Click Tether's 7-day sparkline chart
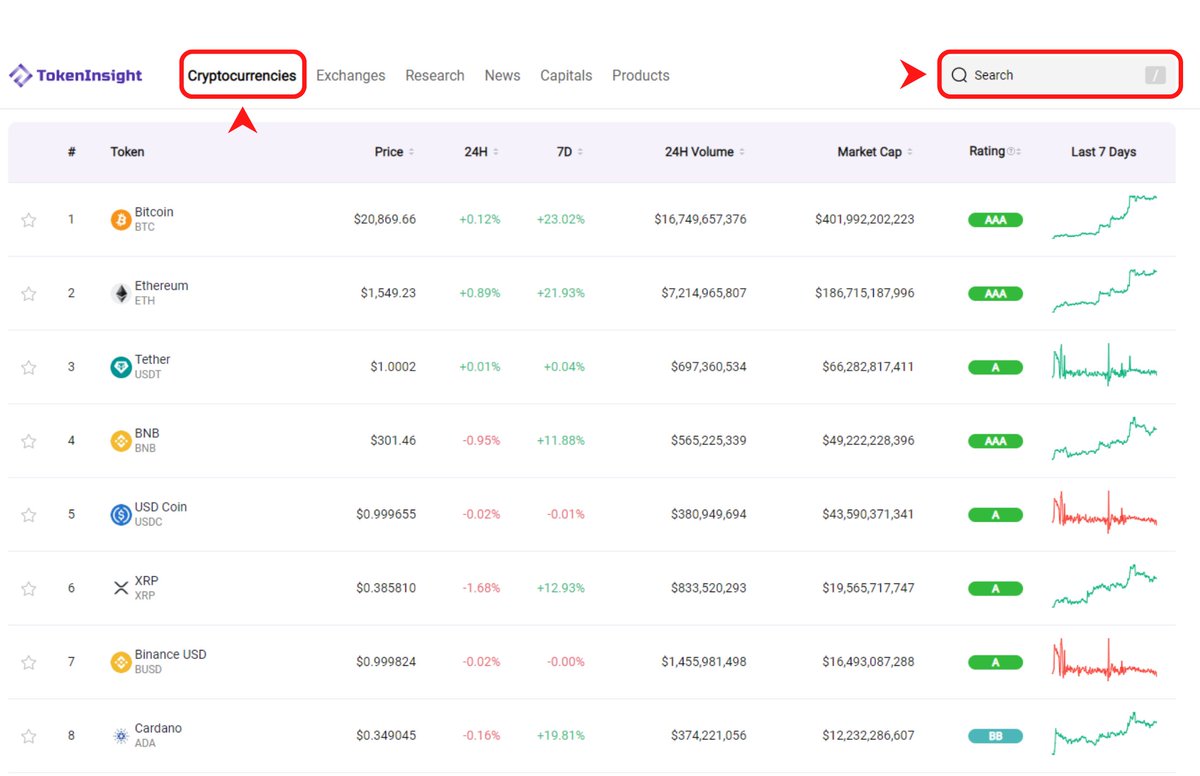1200x776 pixels. (x=1104, y=365)
